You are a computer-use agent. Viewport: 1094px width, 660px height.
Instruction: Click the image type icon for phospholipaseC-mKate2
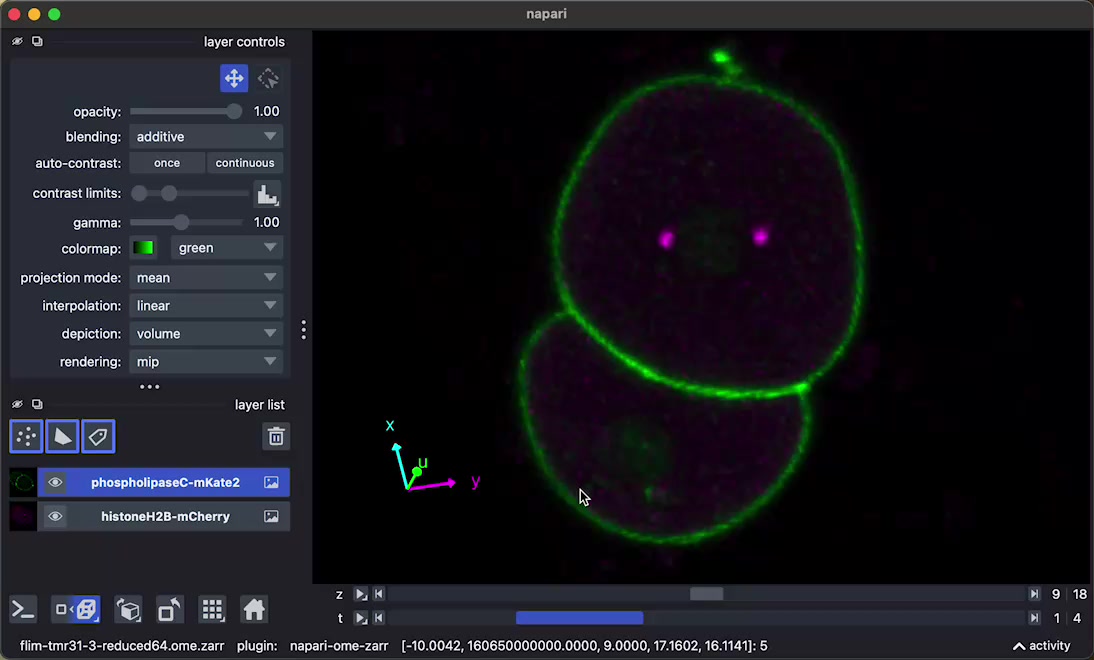pyautogui.click(x=271, y=482)
